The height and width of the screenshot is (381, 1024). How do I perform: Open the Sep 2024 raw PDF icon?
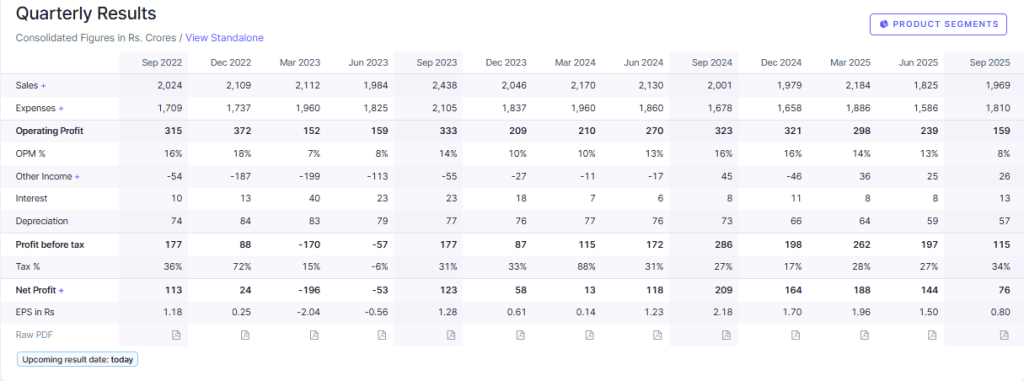(726, 335)
